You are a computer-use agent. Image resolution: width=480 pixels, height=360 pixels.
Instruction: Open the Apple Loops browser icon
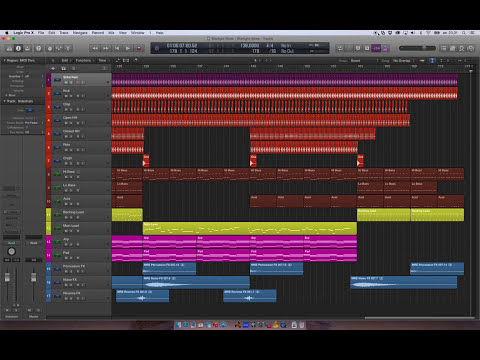pyautogui.click(x=462, y=48)
